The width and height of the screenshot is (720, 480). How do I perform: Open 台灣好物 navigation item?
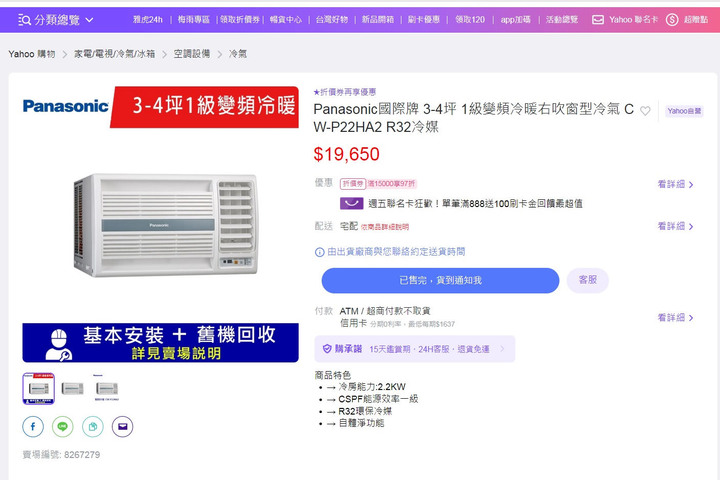pyautogui.click(x=332, y=20)
